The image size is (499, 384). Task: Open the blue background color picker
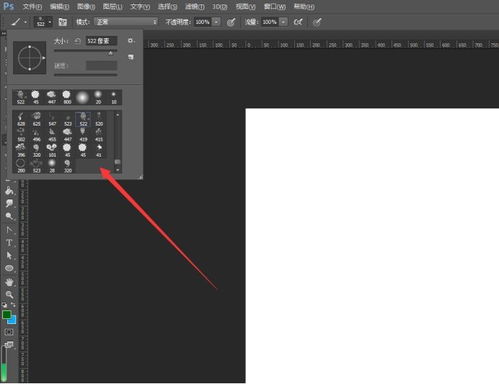pyautogui.click(x=13, y=321)
